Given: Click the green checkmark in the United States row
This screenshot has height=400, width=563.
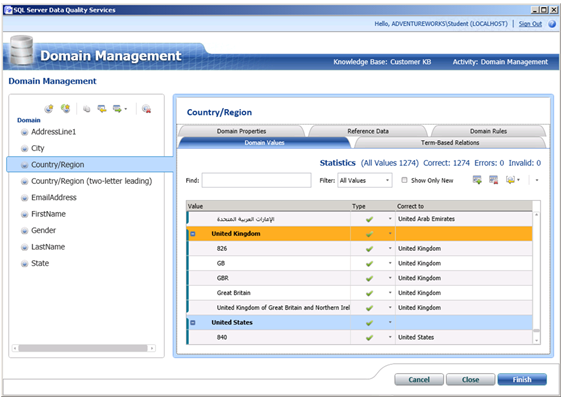Looking at the screenshot, I should (369, 323).
